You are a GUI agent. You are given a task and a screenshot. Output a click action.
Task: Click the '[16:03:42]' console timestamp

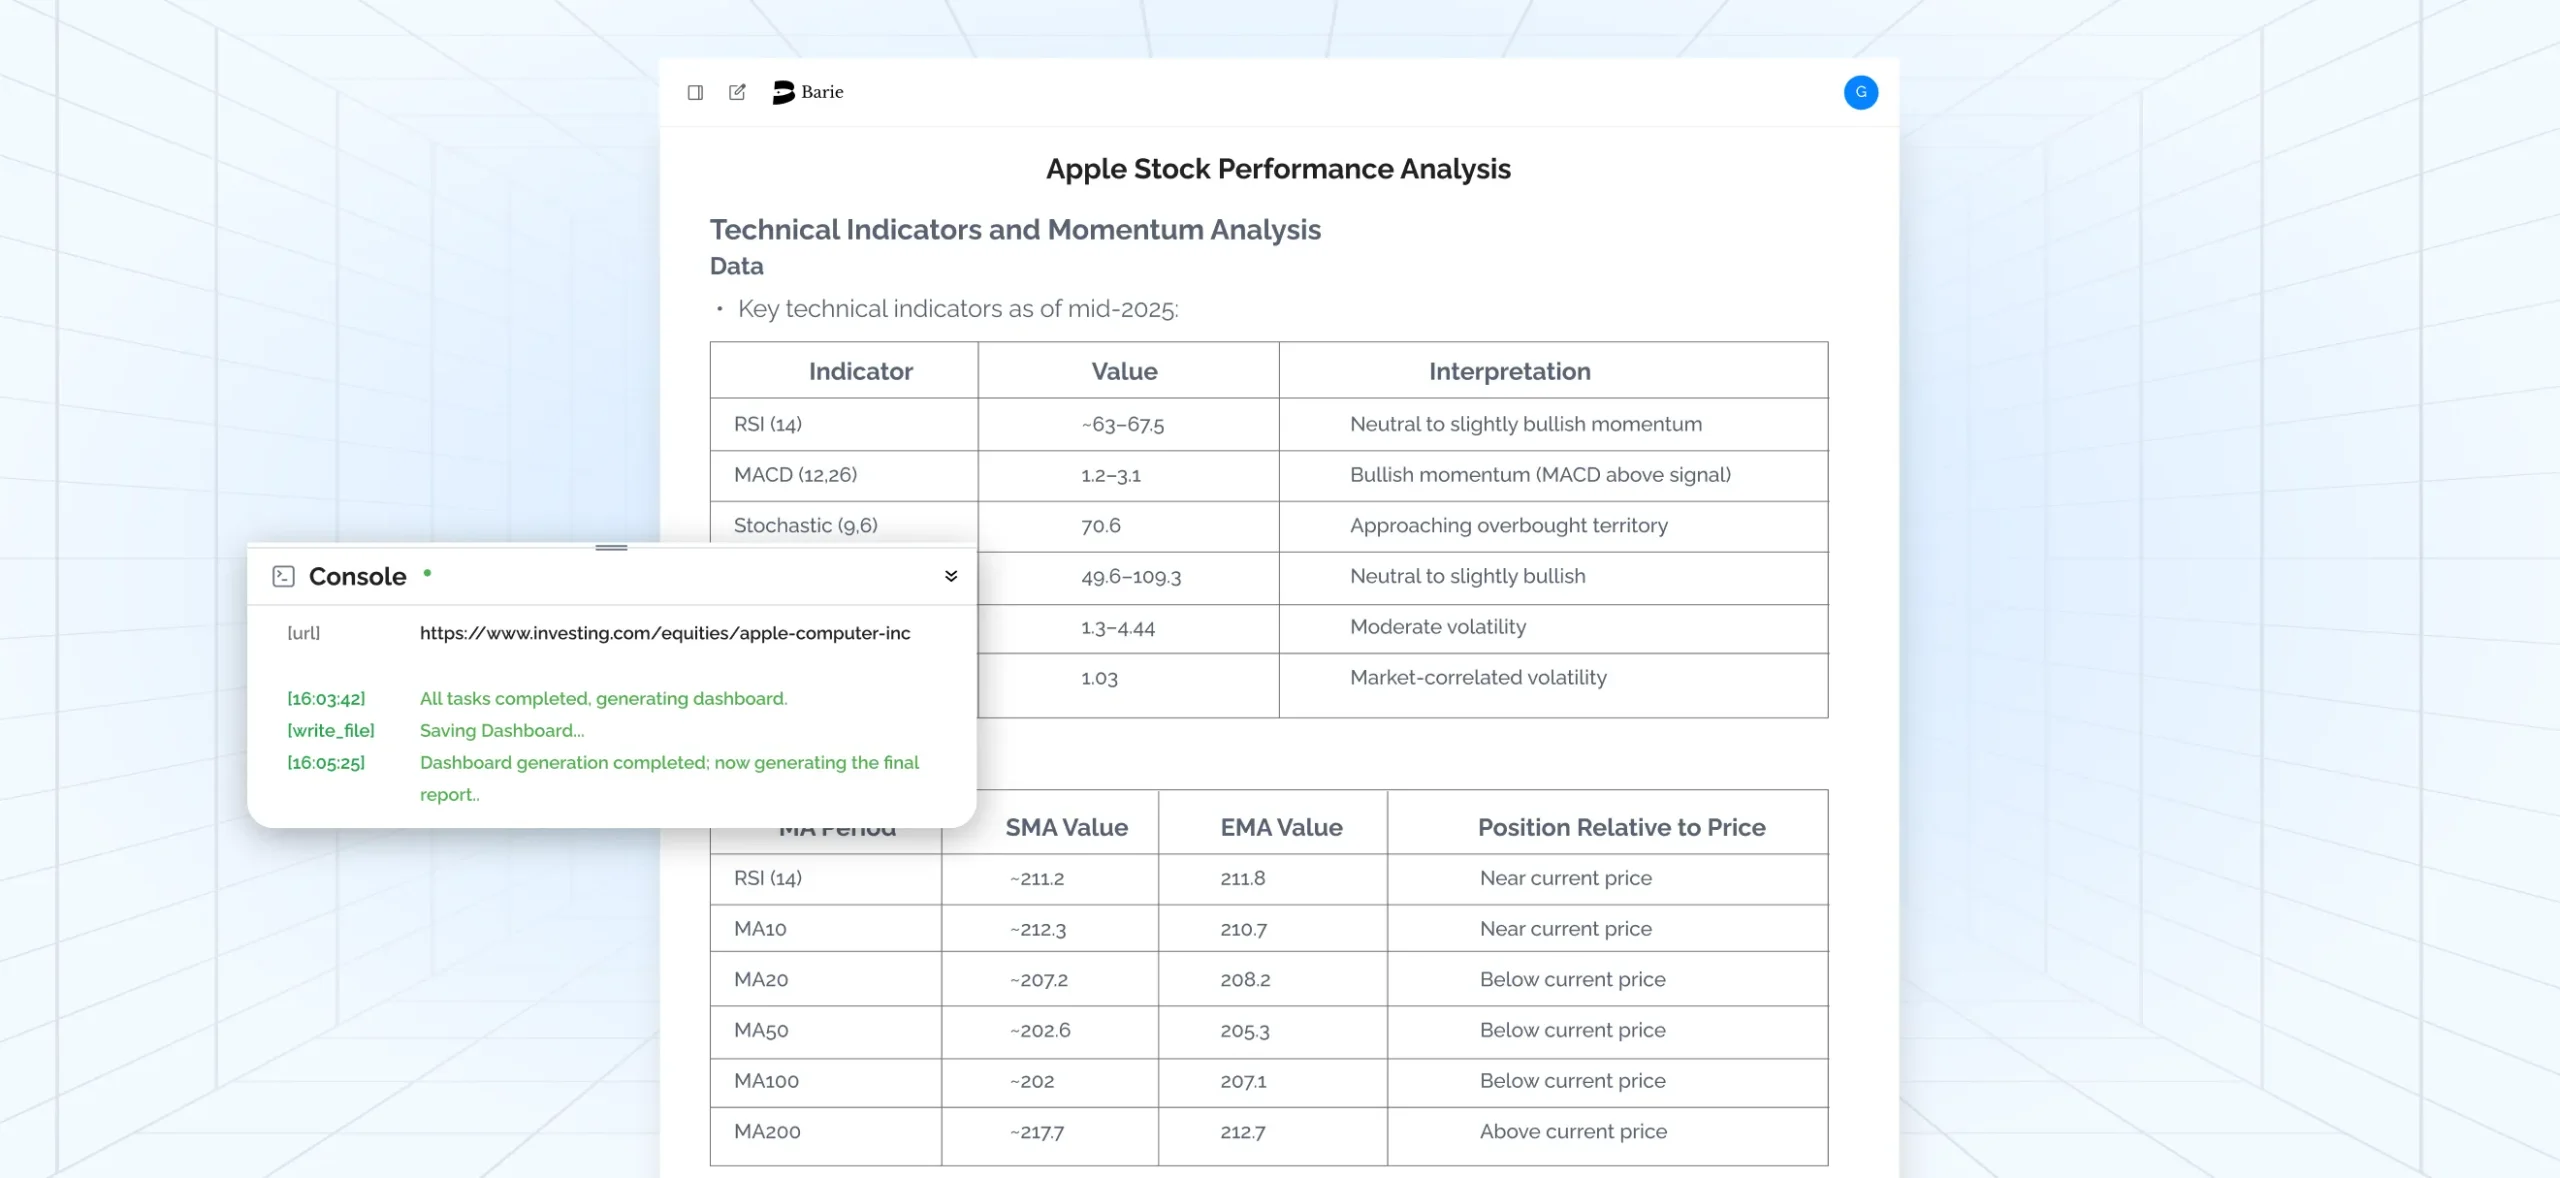[326, 699]
